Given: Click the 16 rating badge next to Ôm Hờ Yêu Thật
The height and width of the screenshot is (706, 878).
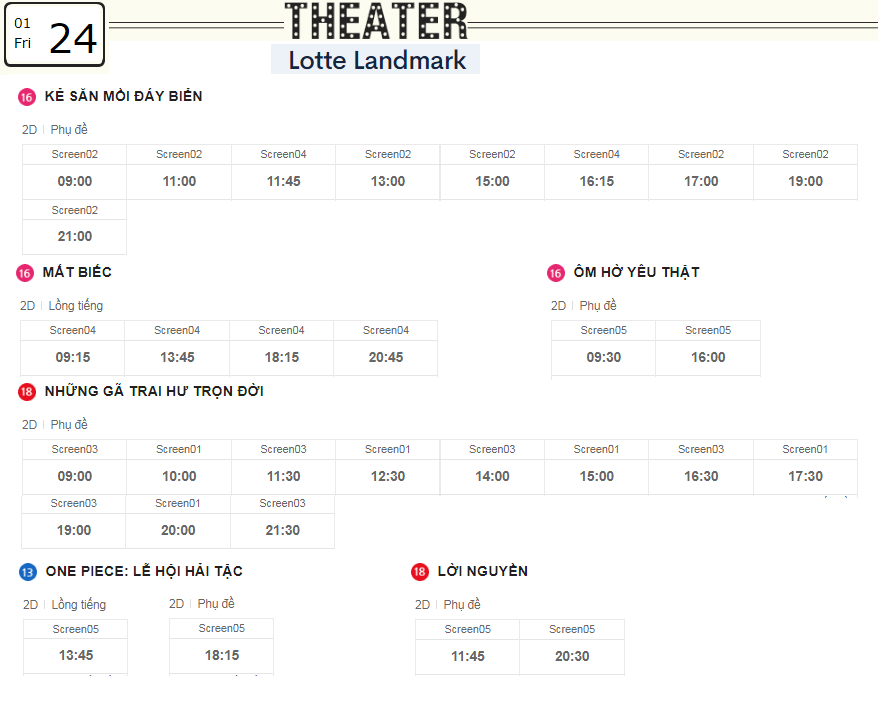Looking at the screenshot, I should point(555,273).
